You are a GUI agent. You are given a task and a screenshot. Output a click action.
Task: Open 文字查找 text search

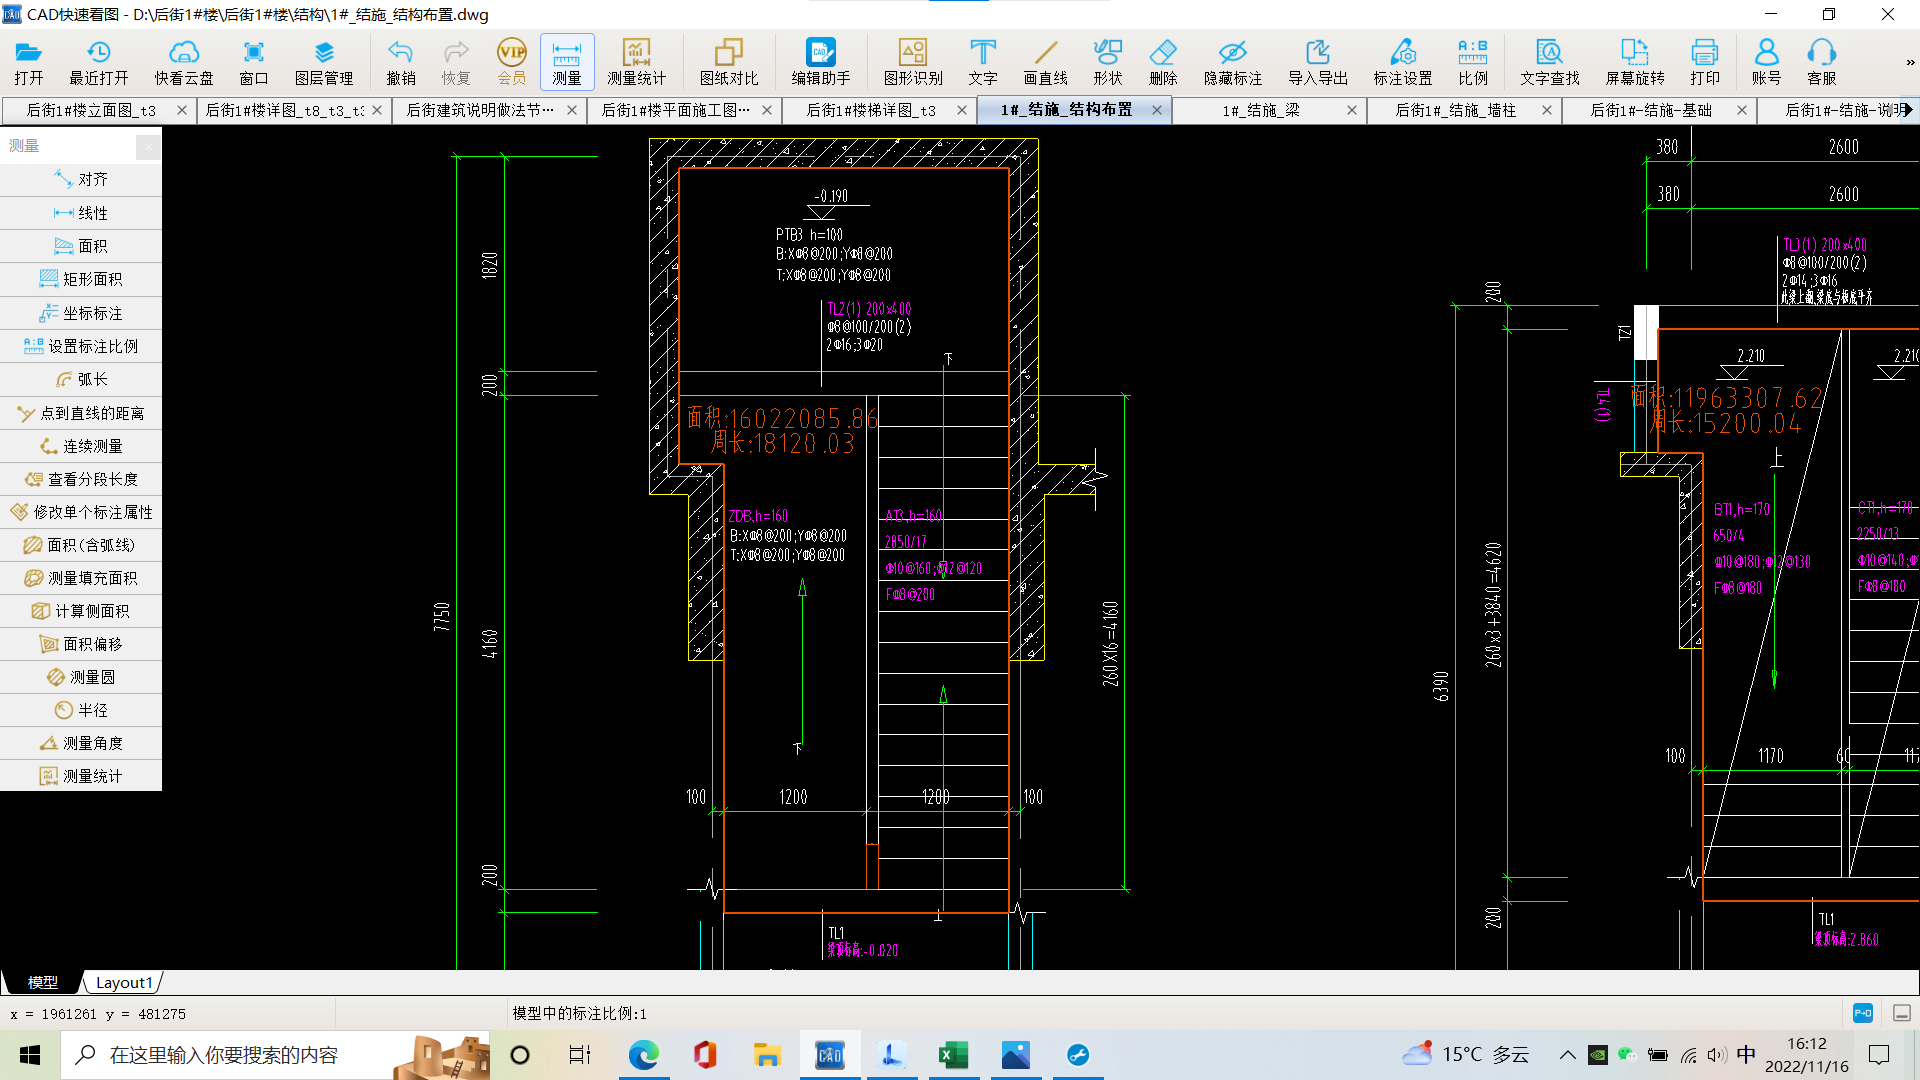coord(1550,62)
